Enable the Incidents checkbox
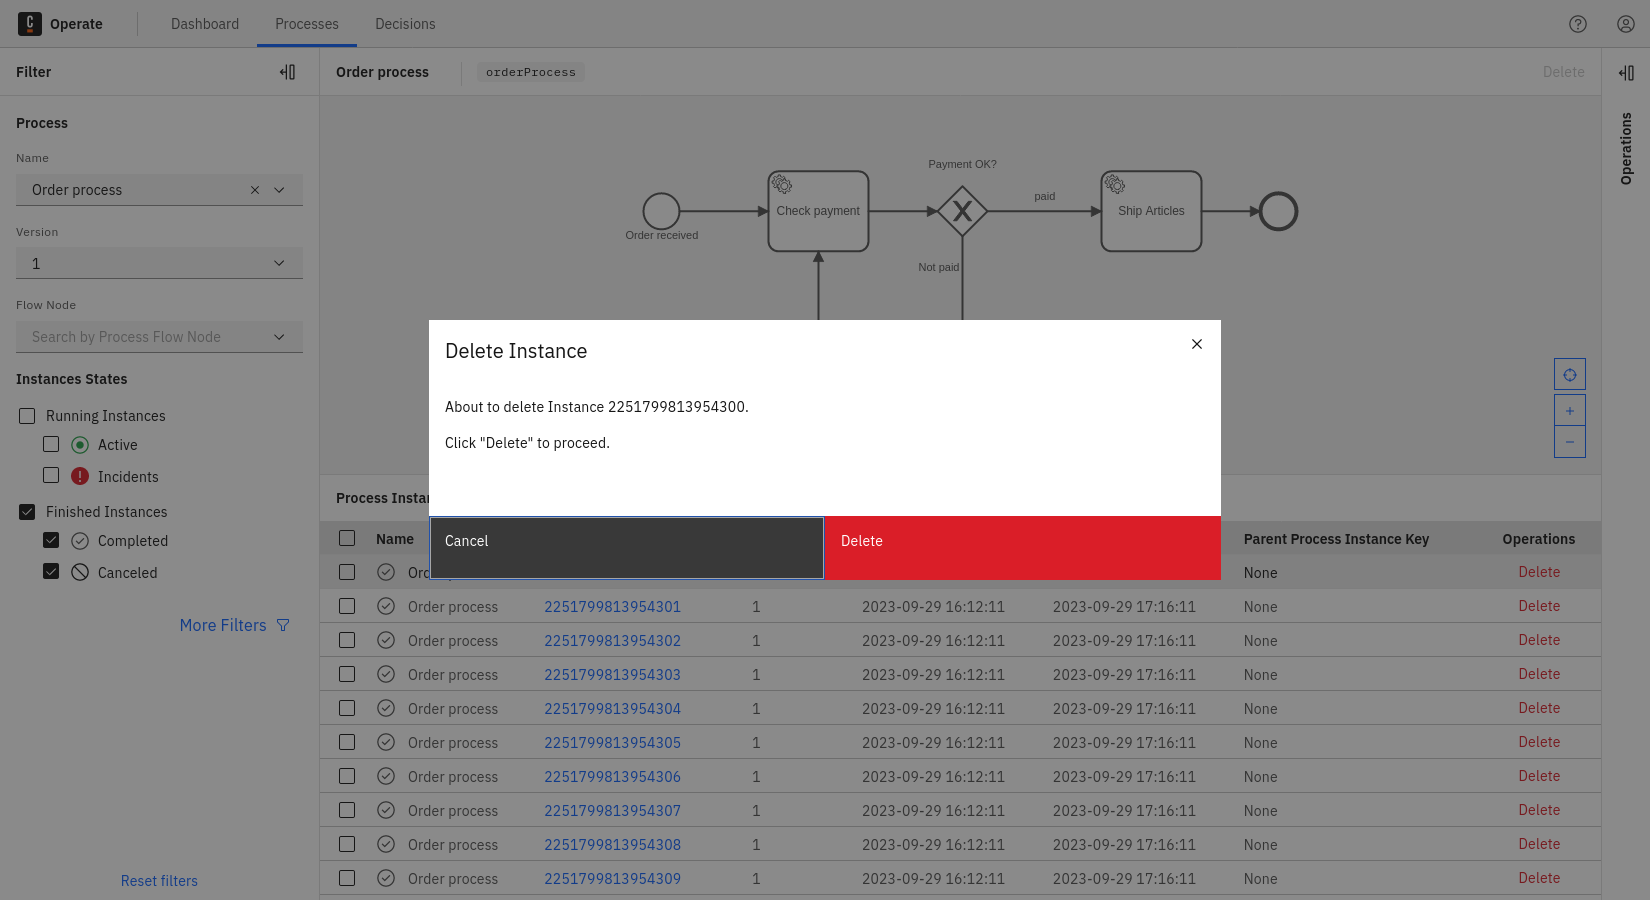 pyautogui.click(x=51, y=476)
